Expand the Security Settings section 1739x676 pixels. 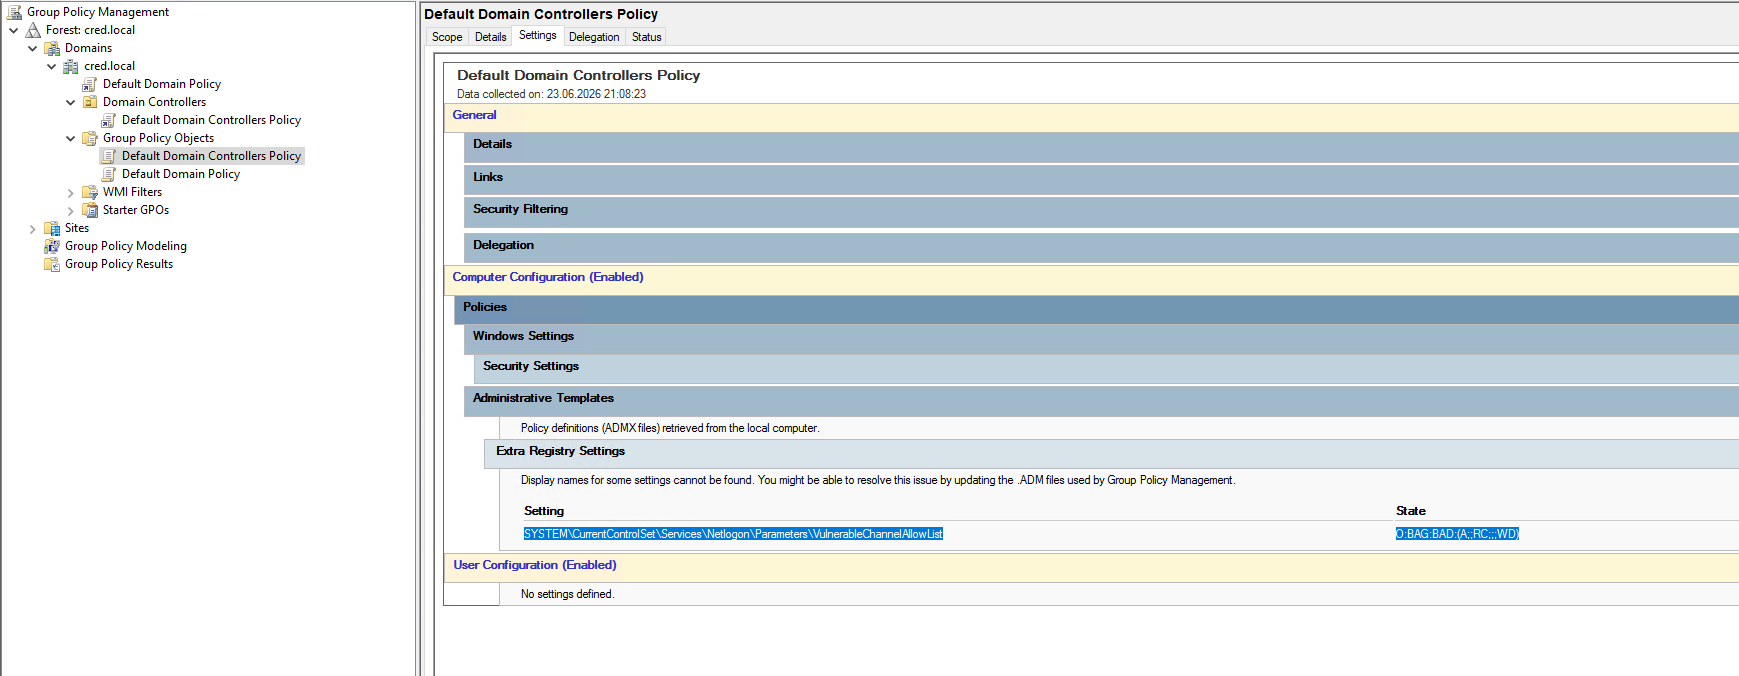(x=1106, y=368)
